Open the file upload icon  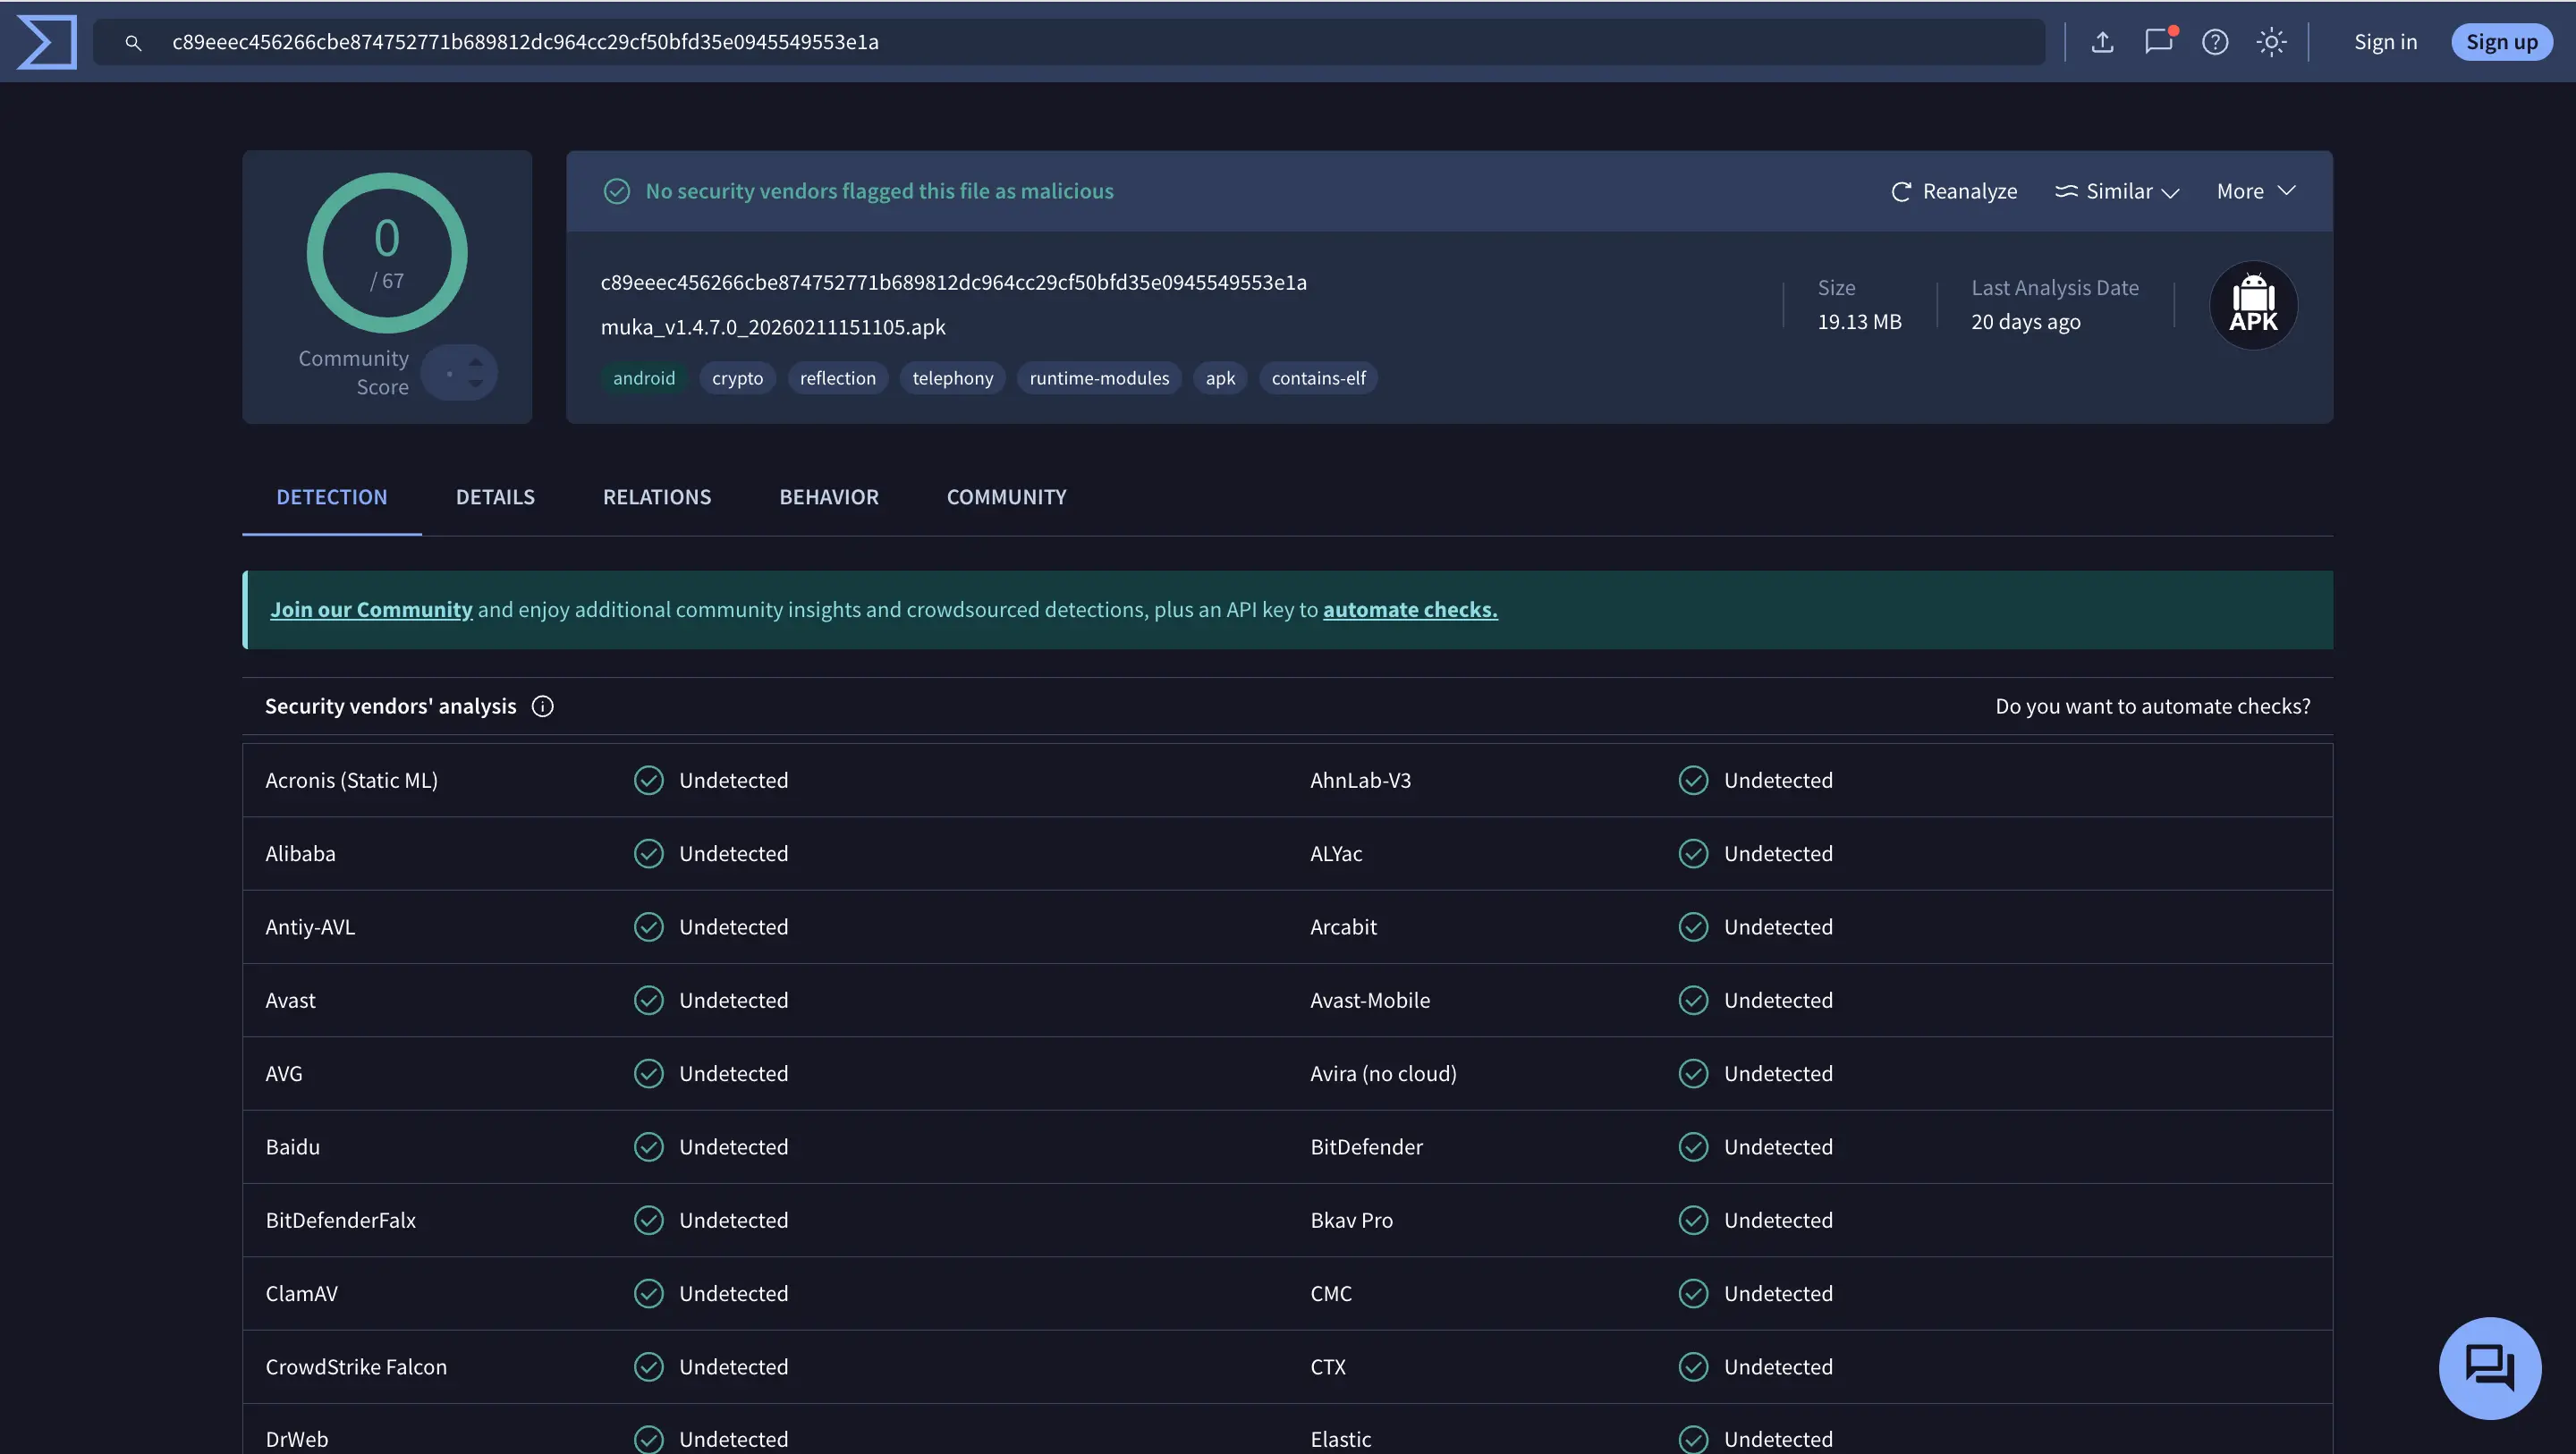[2103, 41]
